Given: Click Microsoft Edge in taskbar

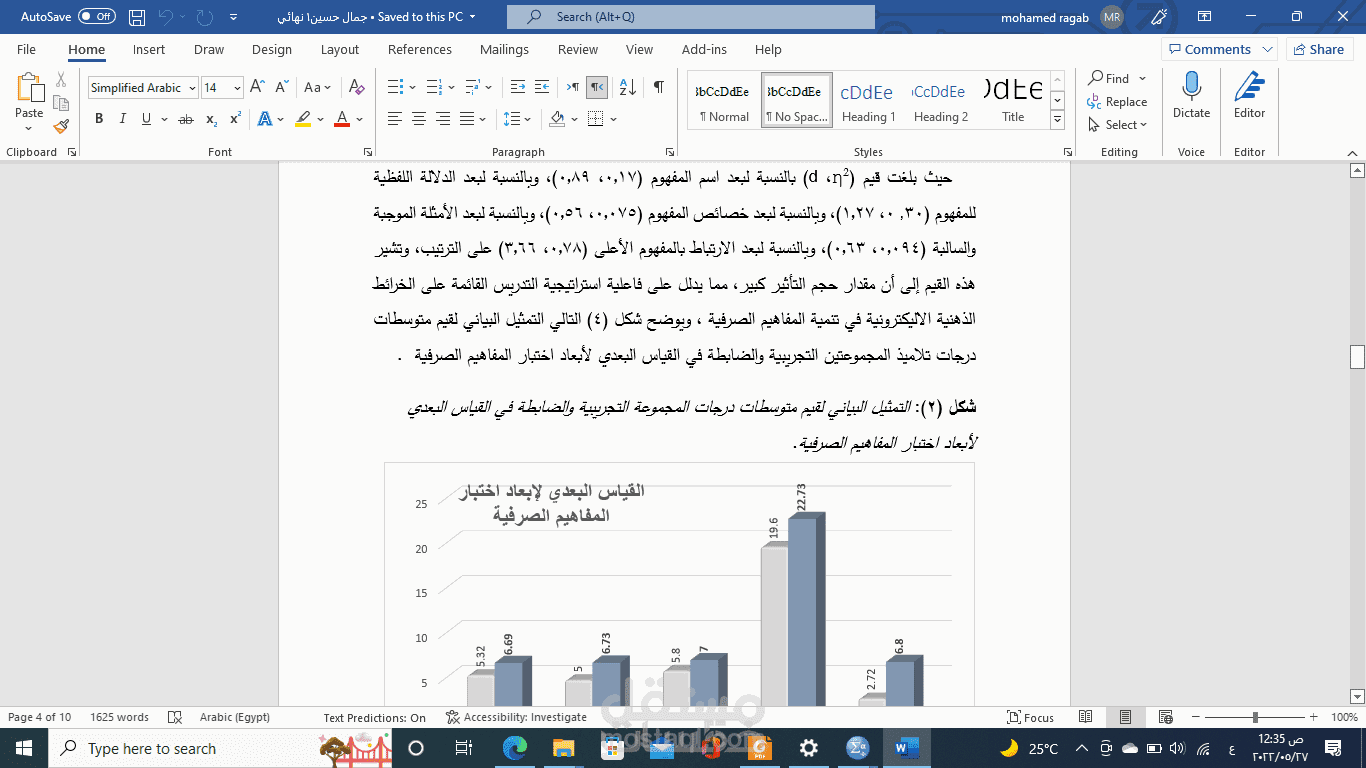Looking at the screenshot, I should click(x=514, y=748).
